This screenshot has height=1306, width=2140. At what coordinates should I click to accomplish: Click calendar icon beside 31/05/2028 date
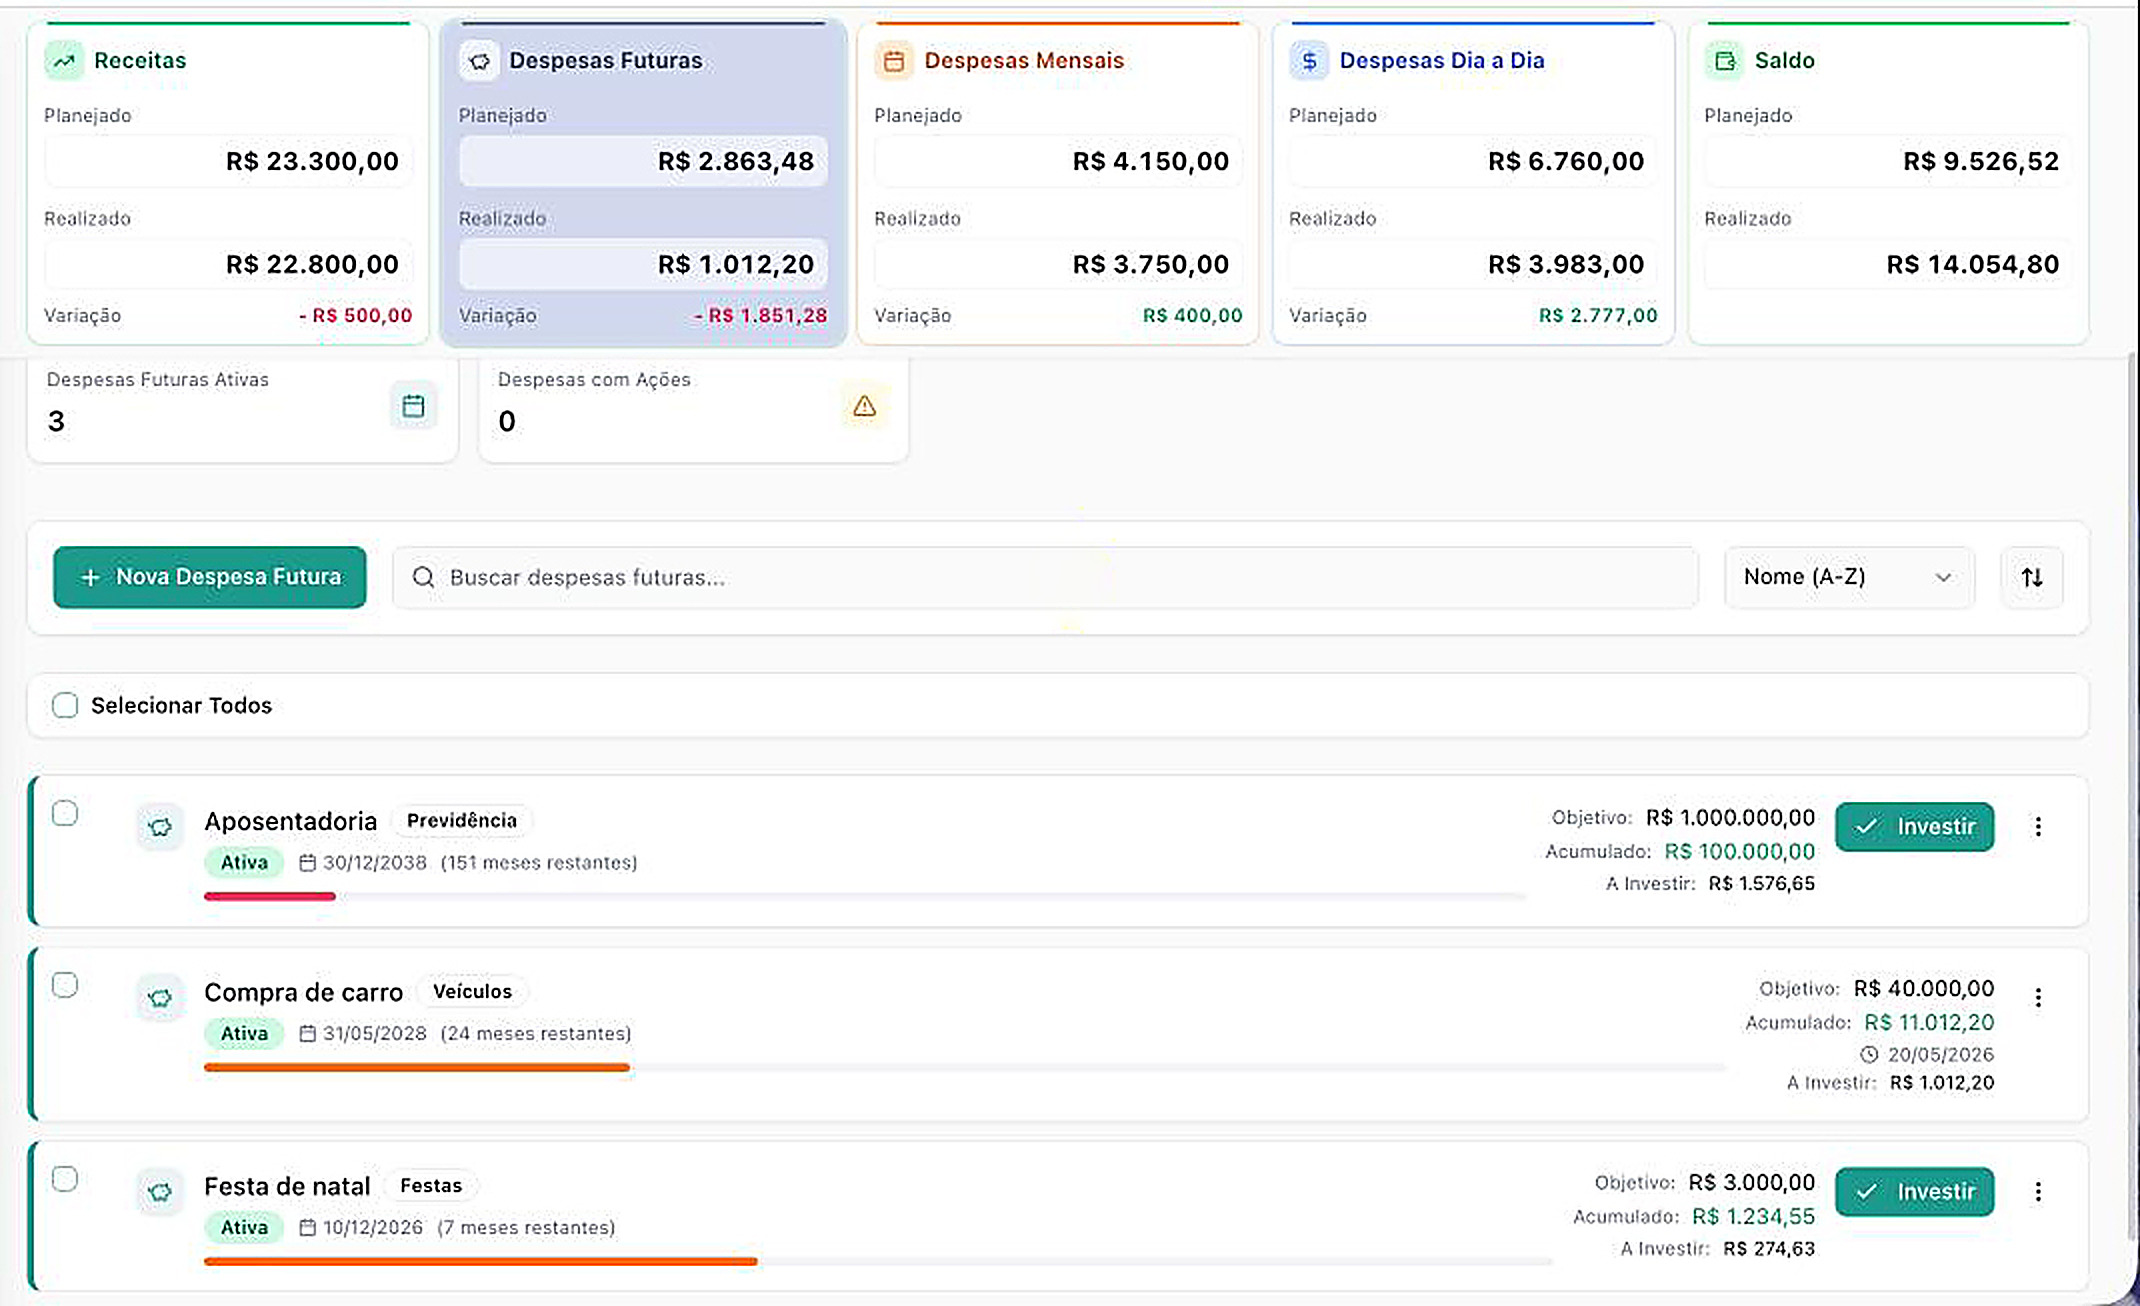[x=308, y=1034]
